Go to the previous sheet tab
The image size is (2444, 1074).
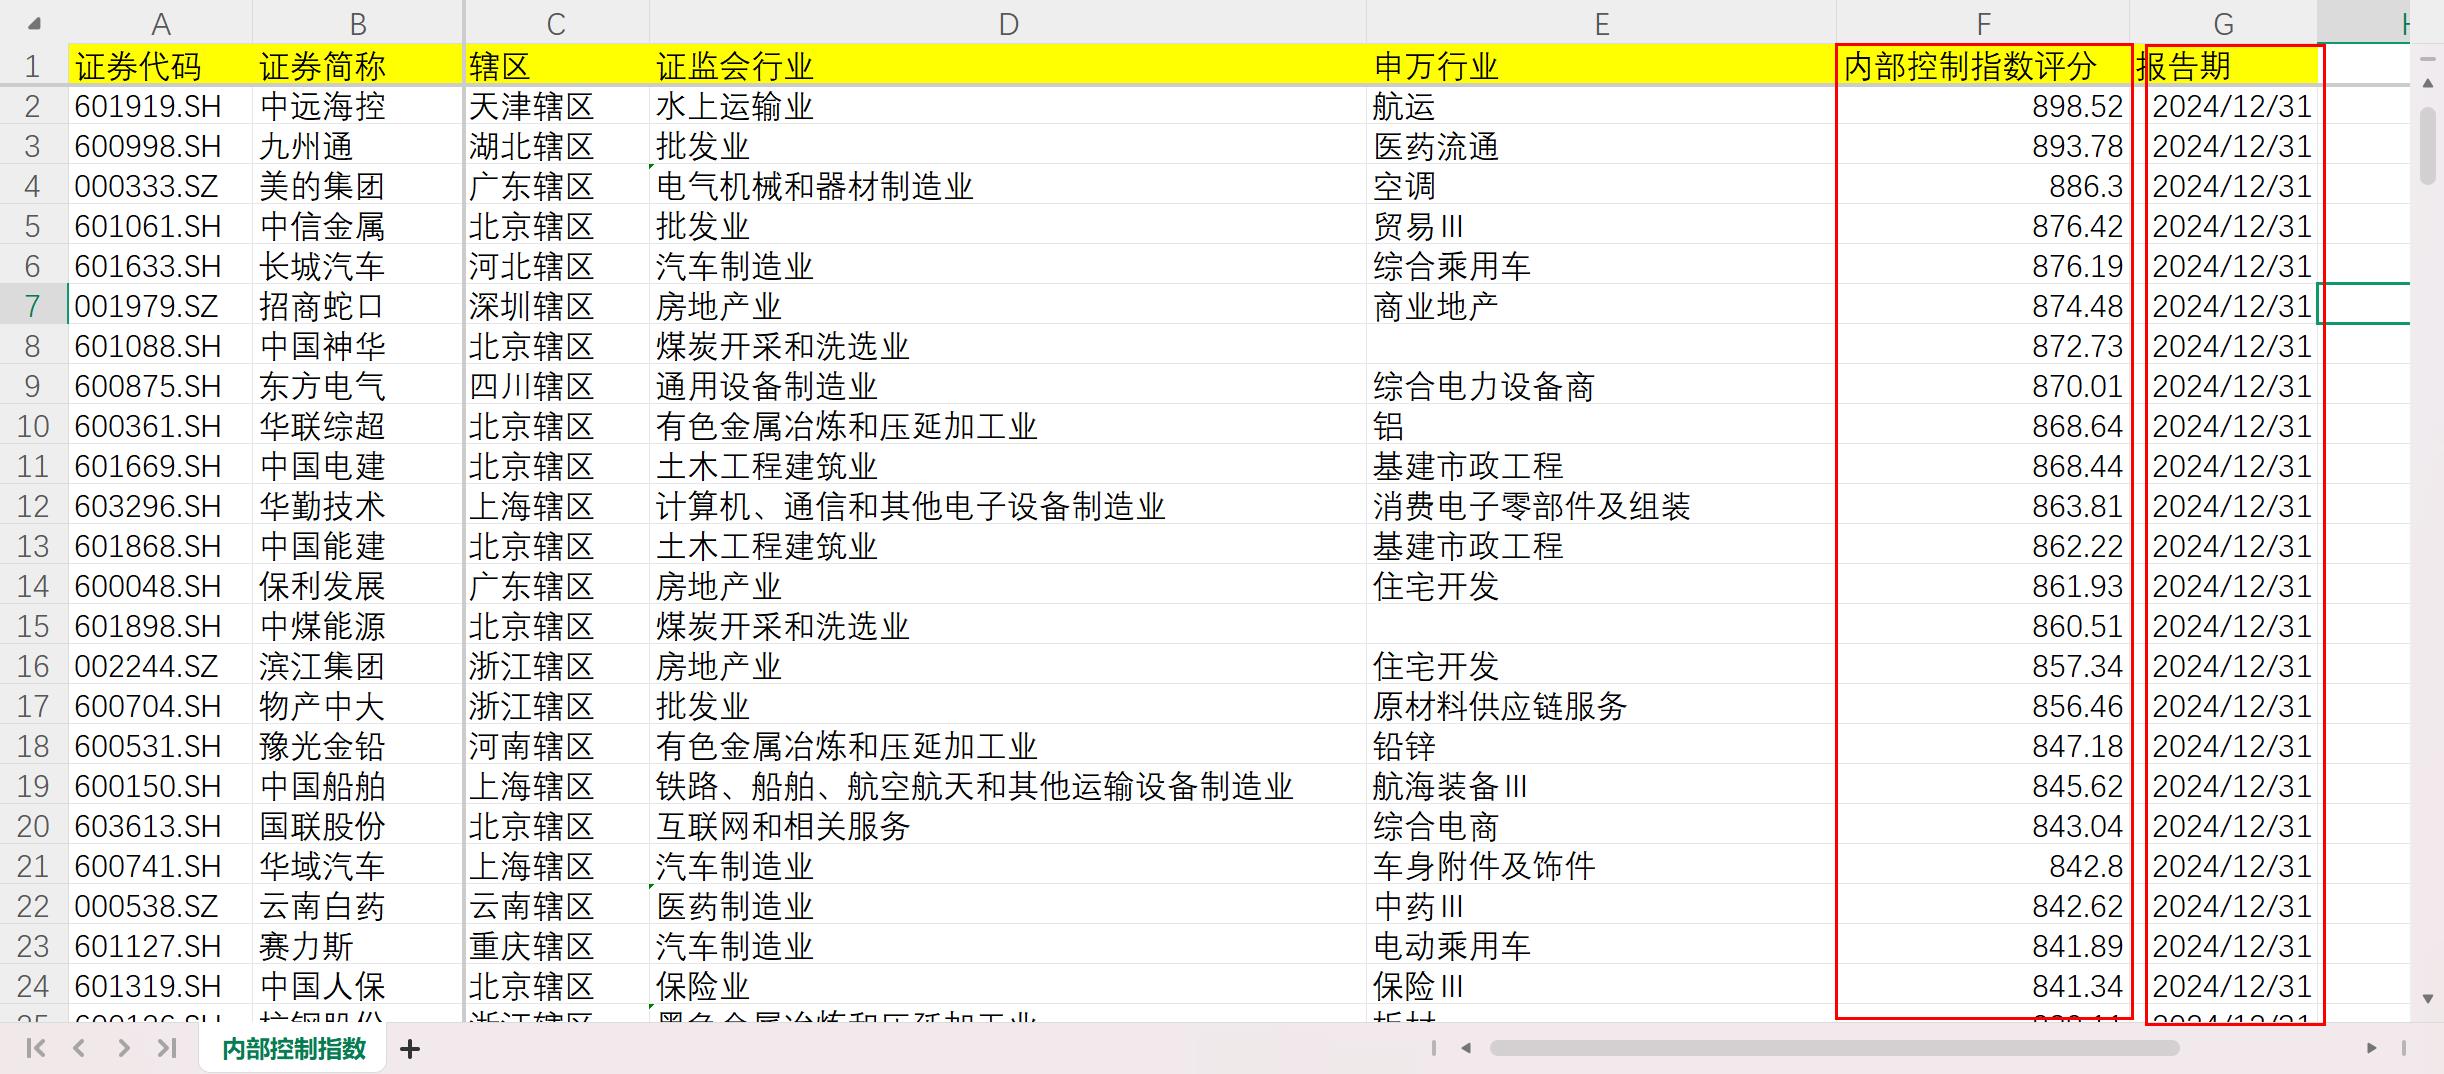(79, 1048)
